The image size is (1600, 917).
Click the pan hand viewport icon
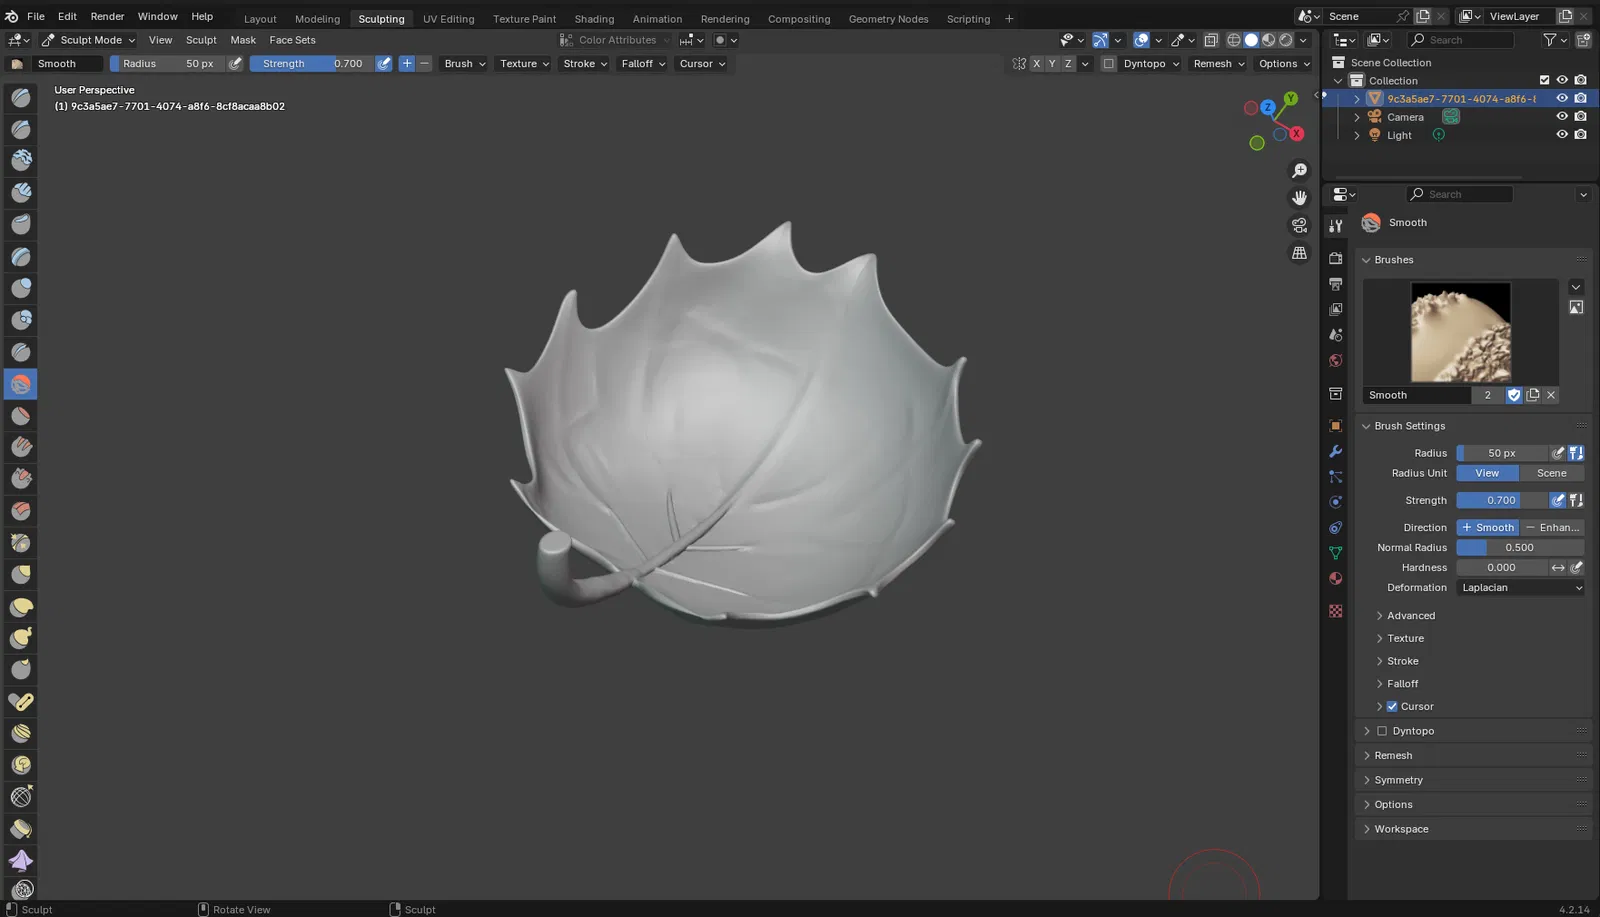point(1299,198)
